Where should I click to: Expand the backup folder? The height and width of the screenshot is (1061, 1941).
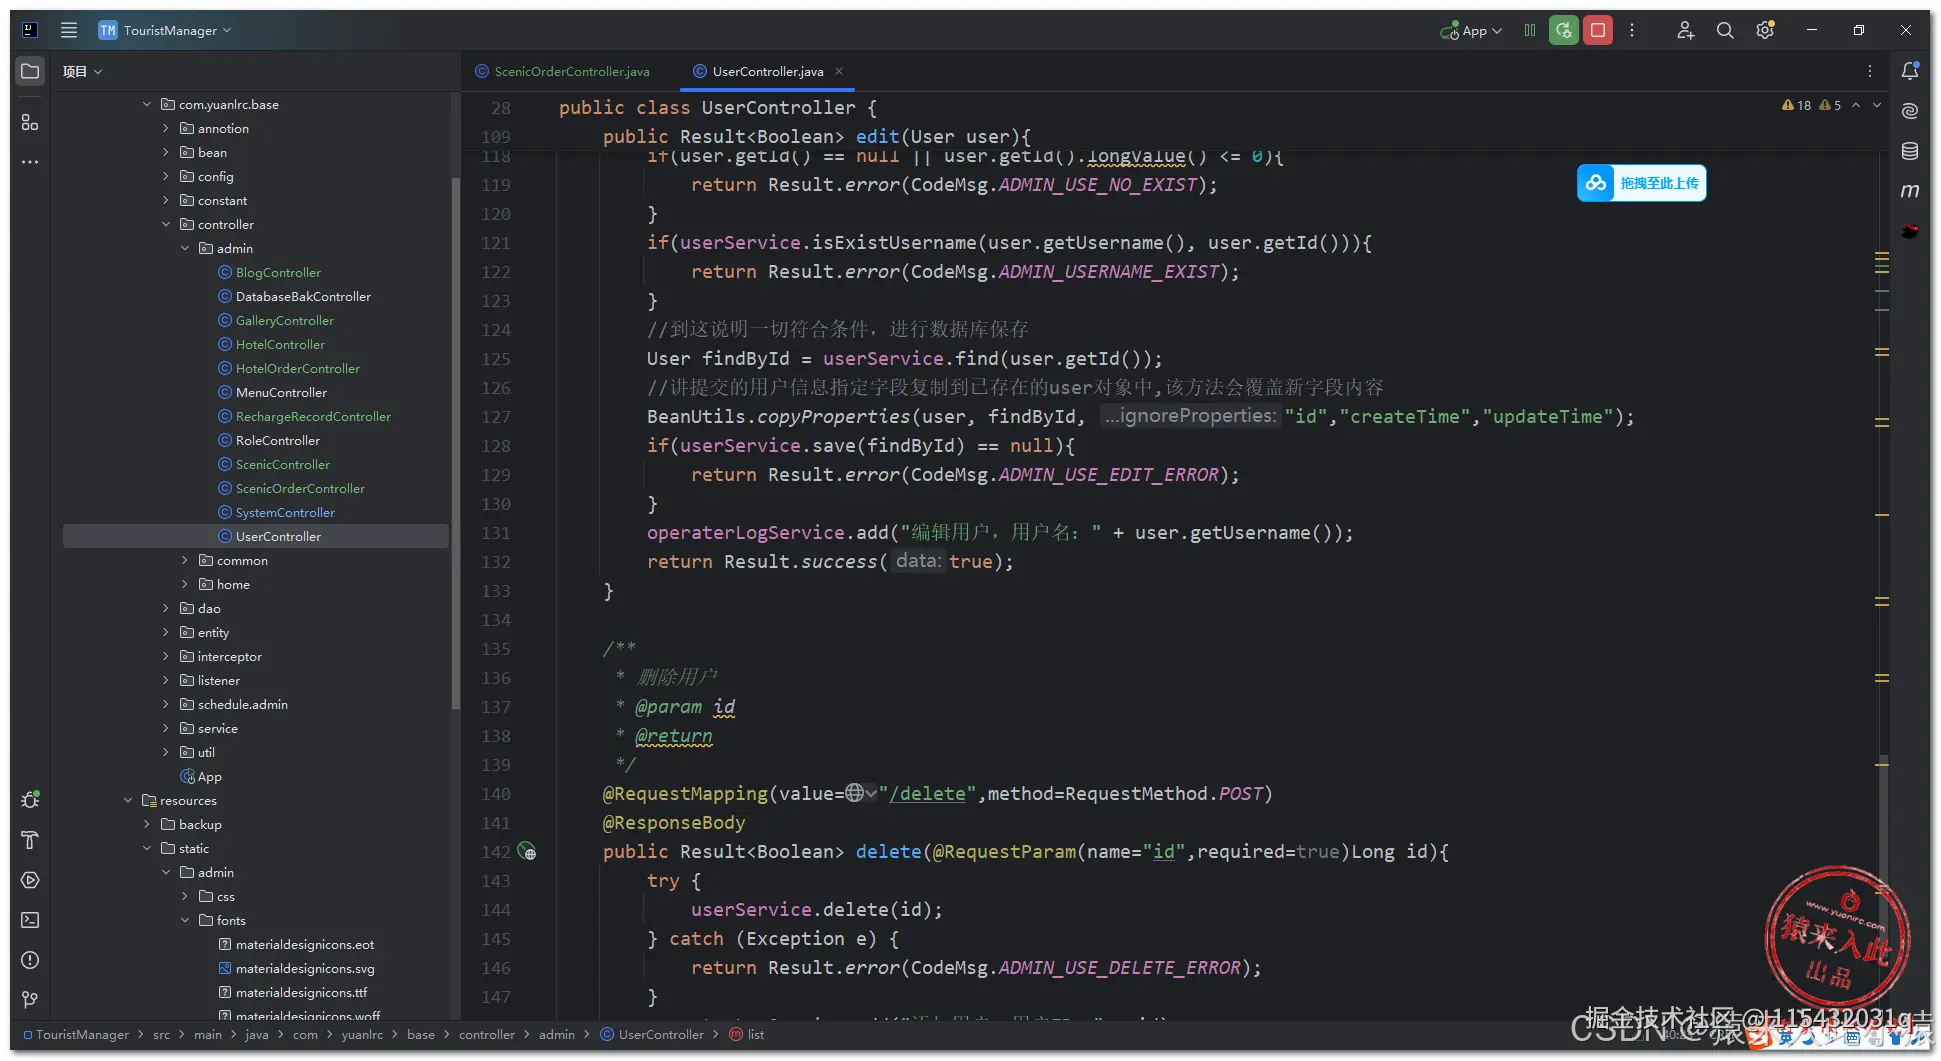pos(147,824)
